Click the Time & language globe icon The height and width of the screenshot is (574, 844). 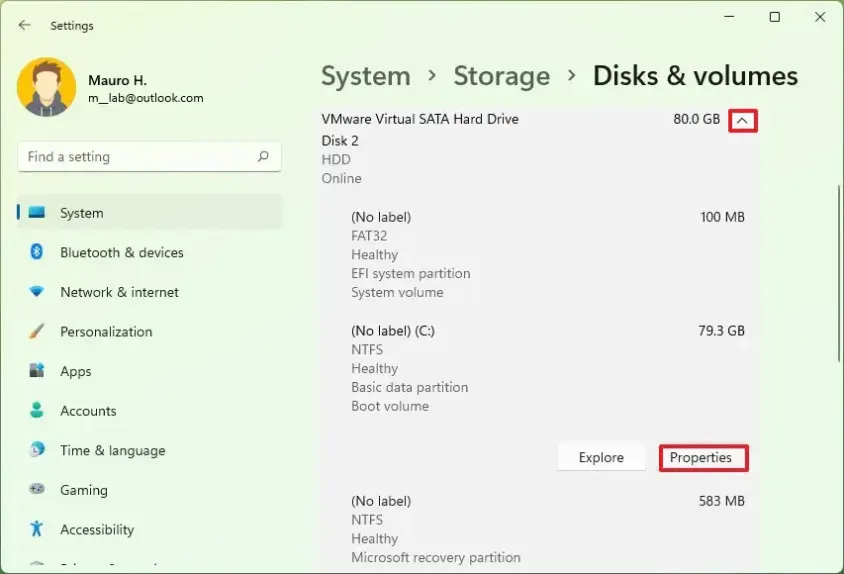click(x=37, y=450)
